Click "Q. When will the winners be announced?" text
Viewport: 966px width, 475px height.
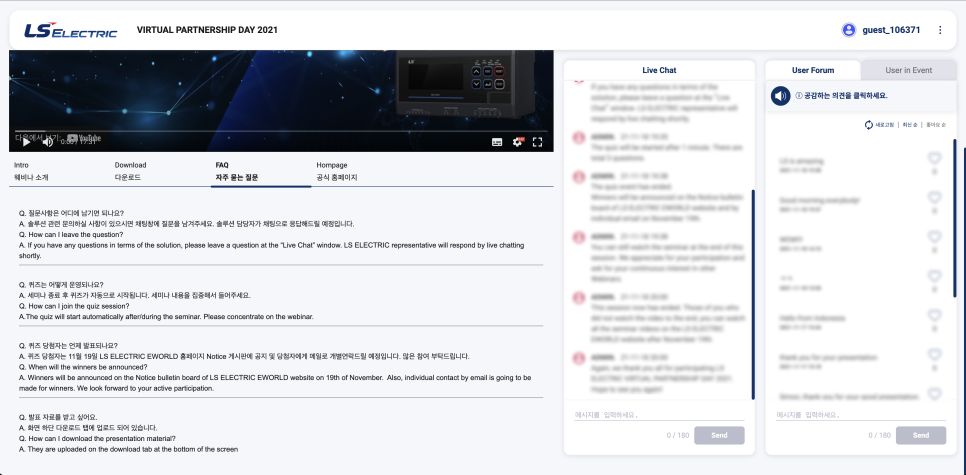click(x=83, y=367)
